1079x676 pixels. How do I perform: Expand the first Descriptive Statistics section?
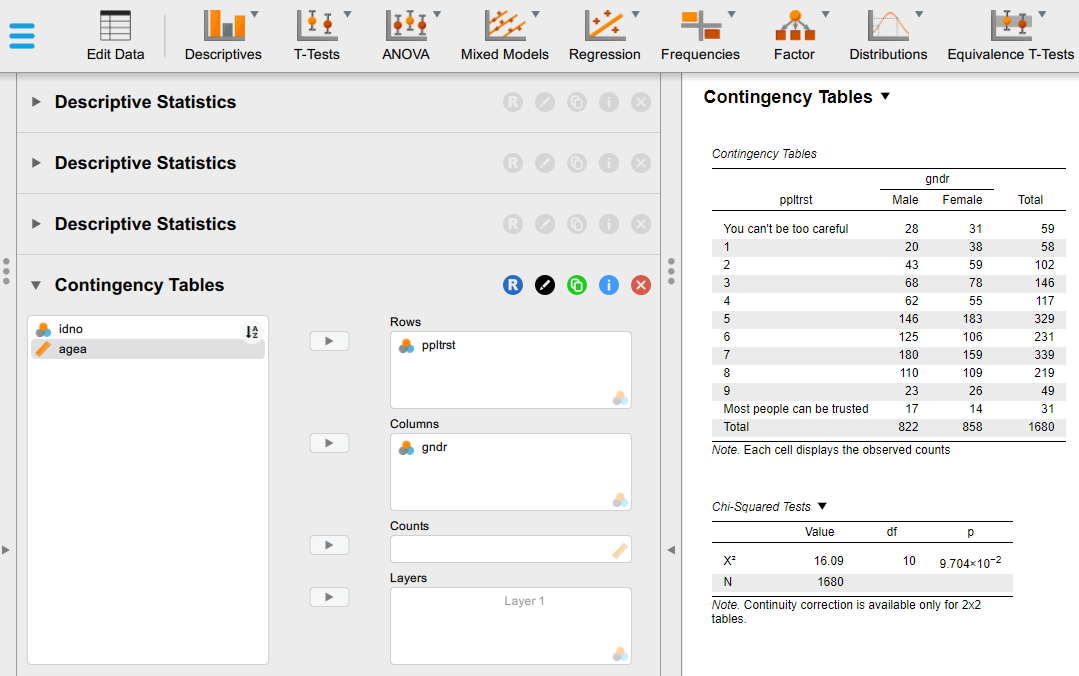coord(36,102)
